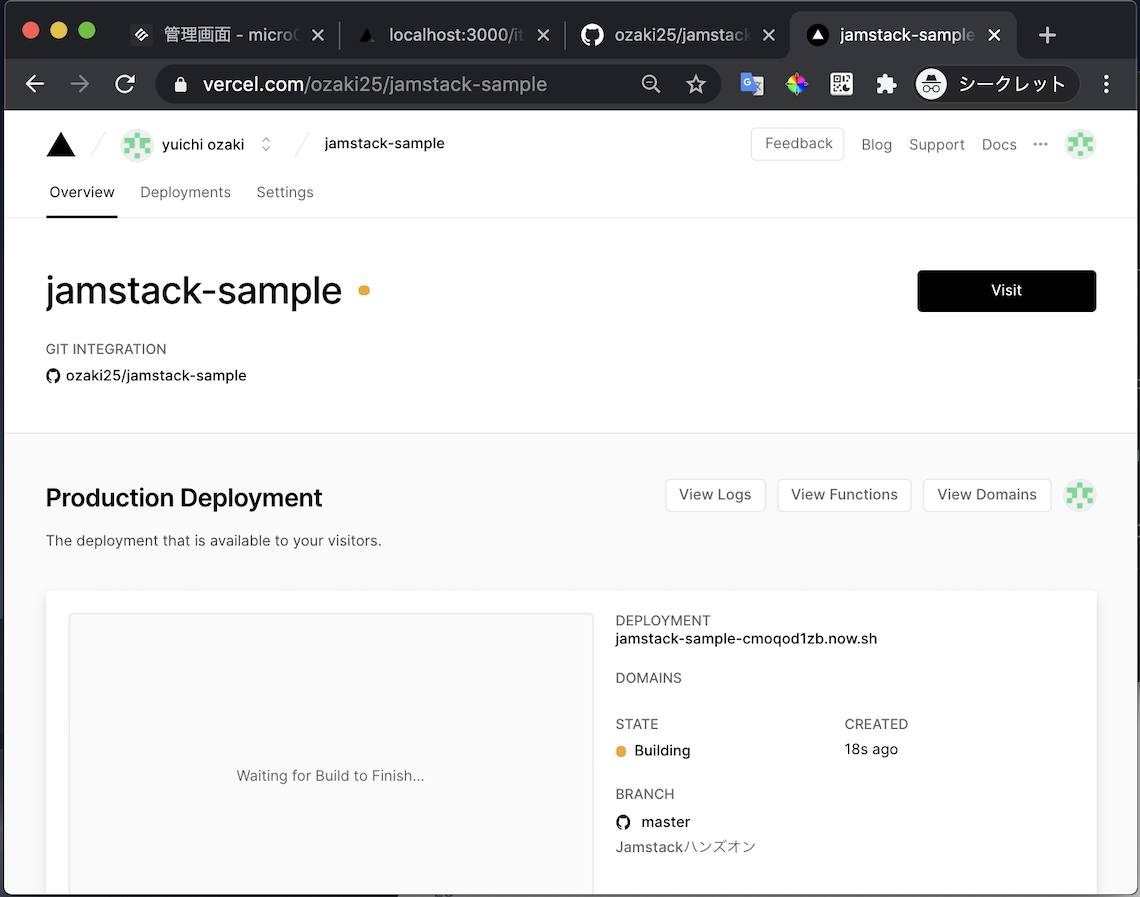Click the Feedback button

tap(798, 144)
